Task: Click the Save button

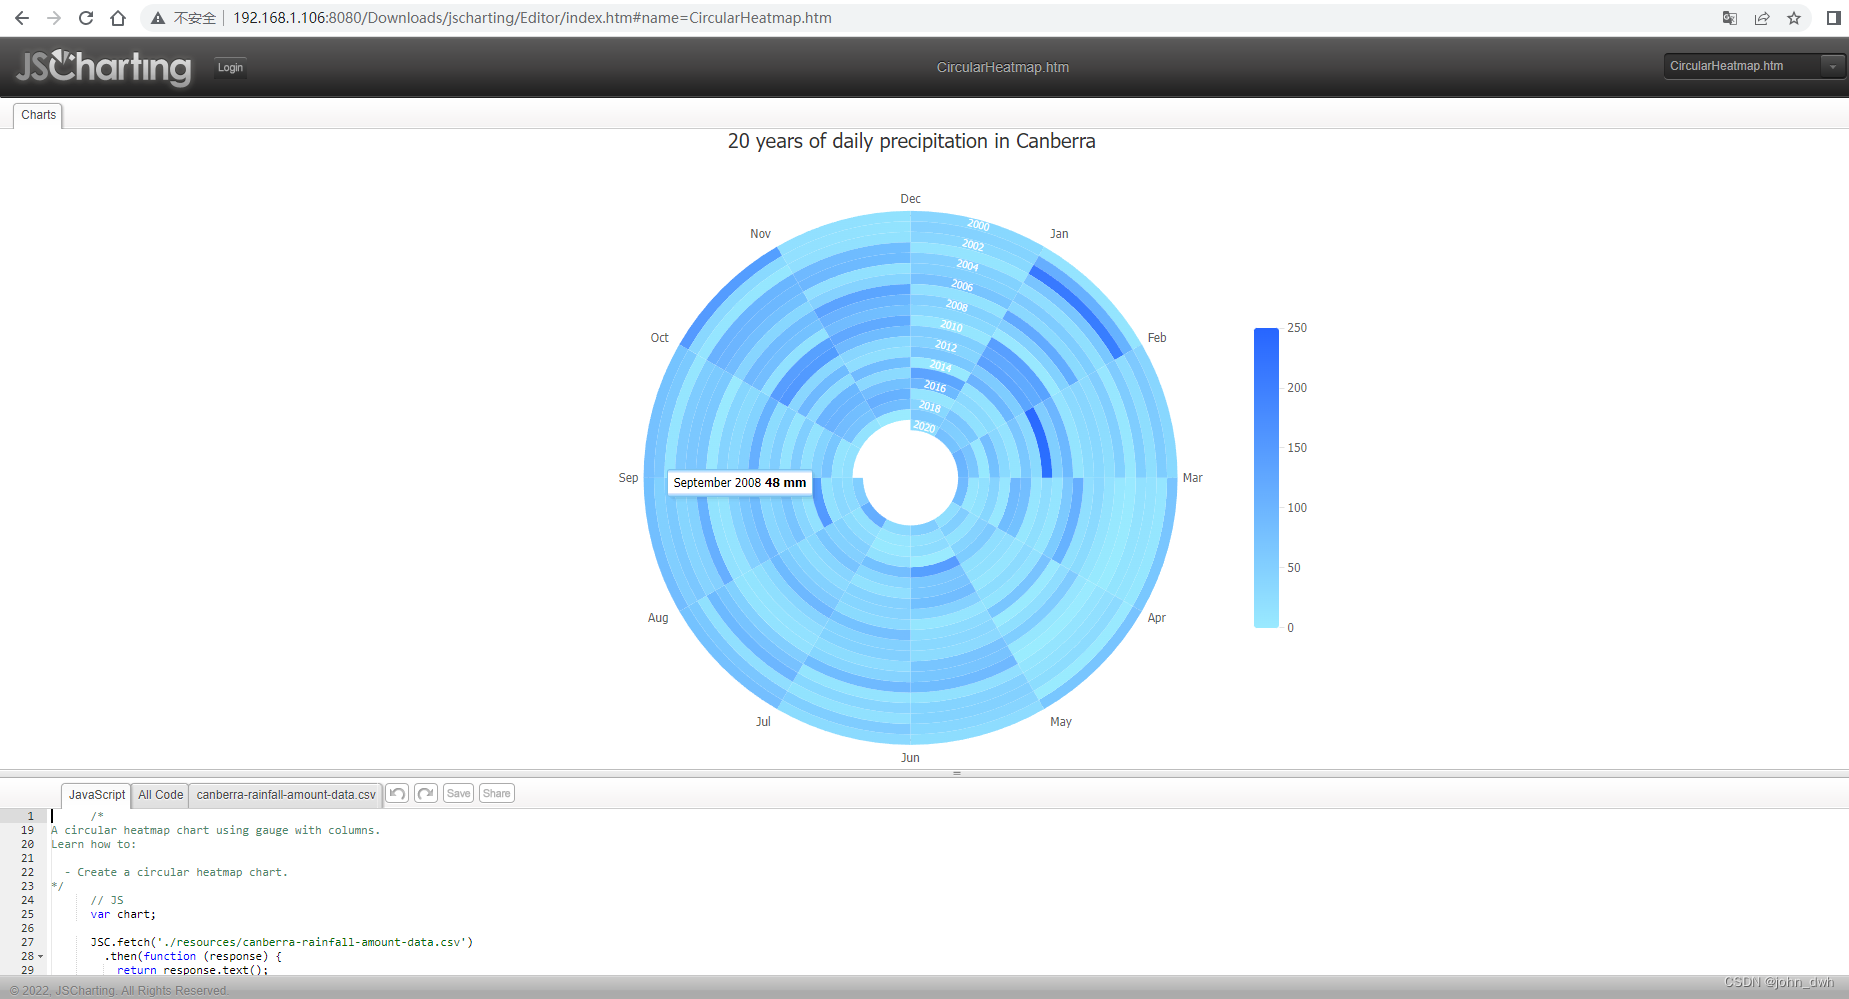Action: (458, 792)
